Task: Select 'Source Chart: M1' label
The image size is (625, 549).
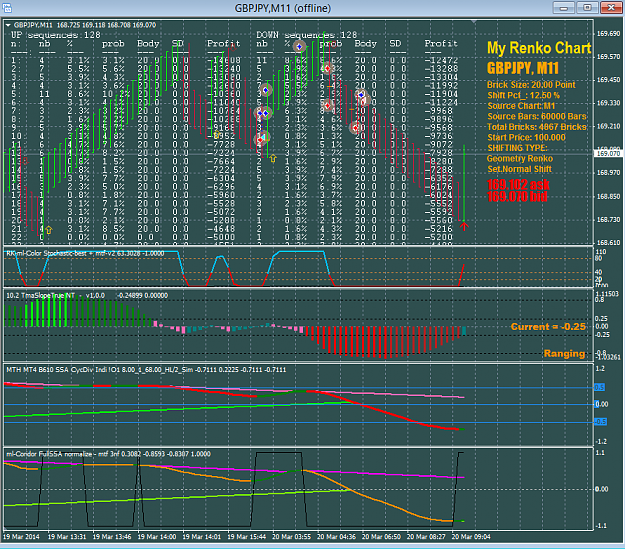Action: pyautogui.click(x=521, y=106)
